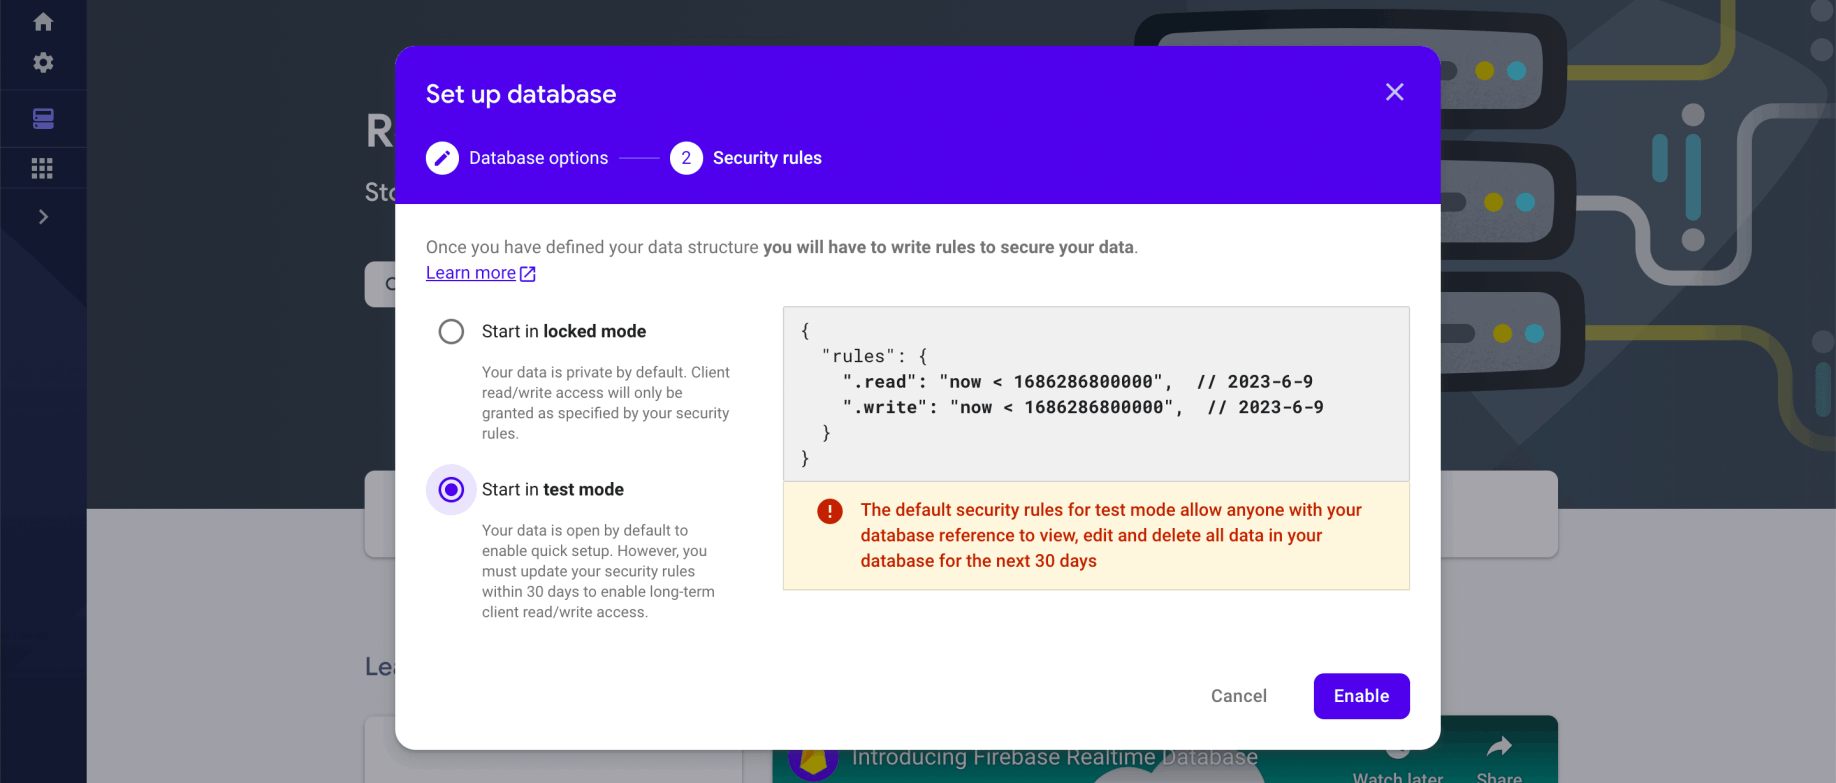This screenshot has width=1836, height=783.
Task: Open project settings gear icon
Action: pyautogui.click(x=43, y=63)
